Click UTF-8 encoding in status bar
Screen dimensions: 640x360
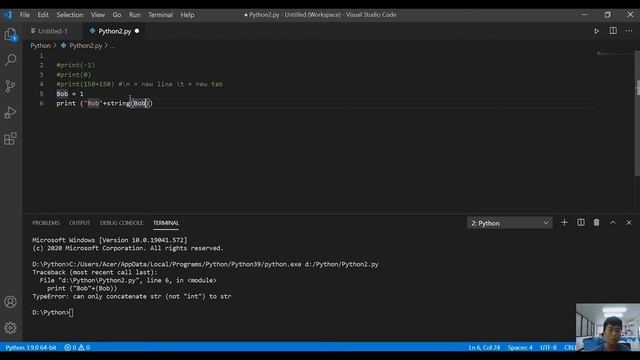(548, 347)
